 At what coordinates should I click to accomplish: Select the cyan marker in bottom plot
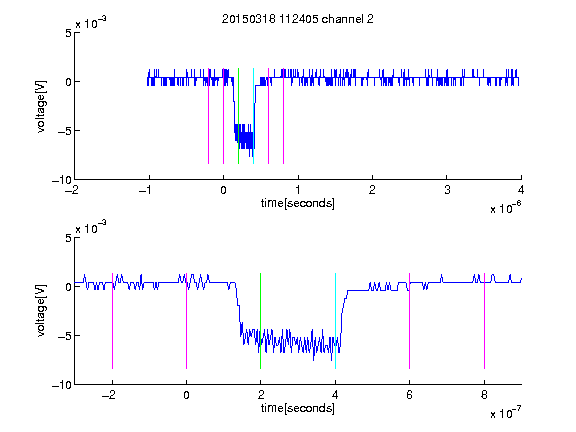pyautogui.click(x=335, y=321)
